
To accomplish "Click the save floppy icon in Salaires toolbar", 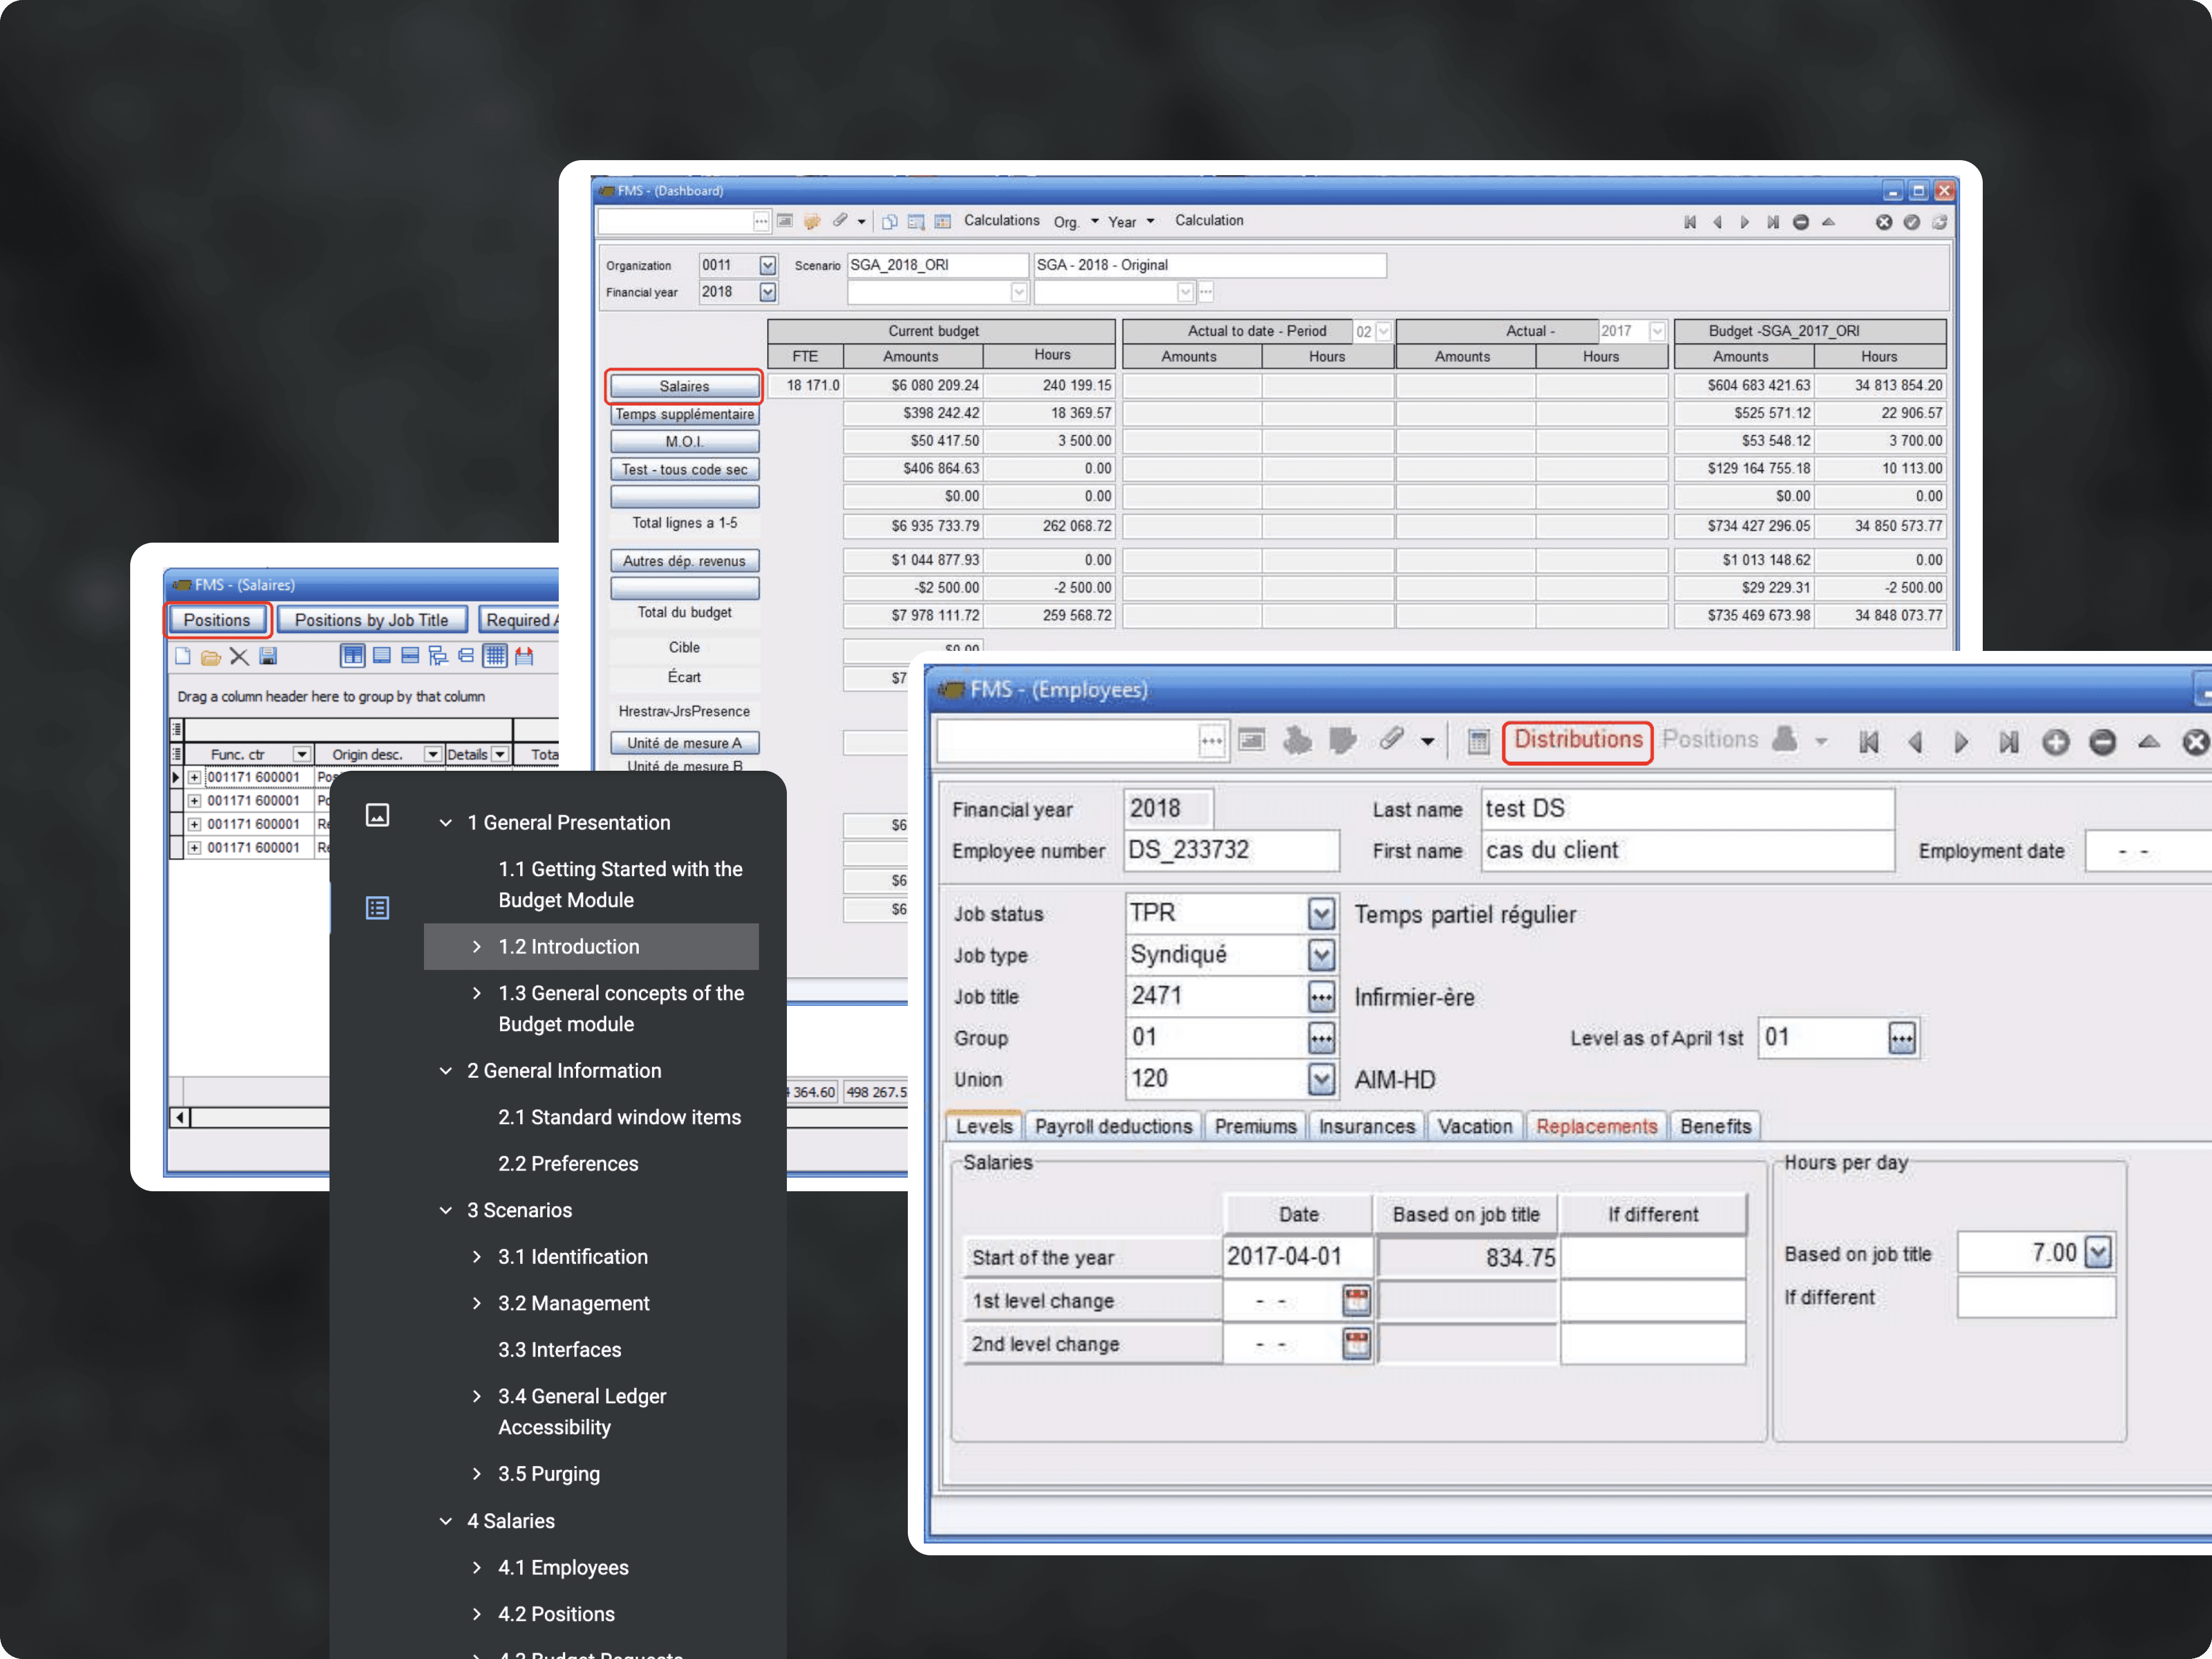I will tap(268, 656).
